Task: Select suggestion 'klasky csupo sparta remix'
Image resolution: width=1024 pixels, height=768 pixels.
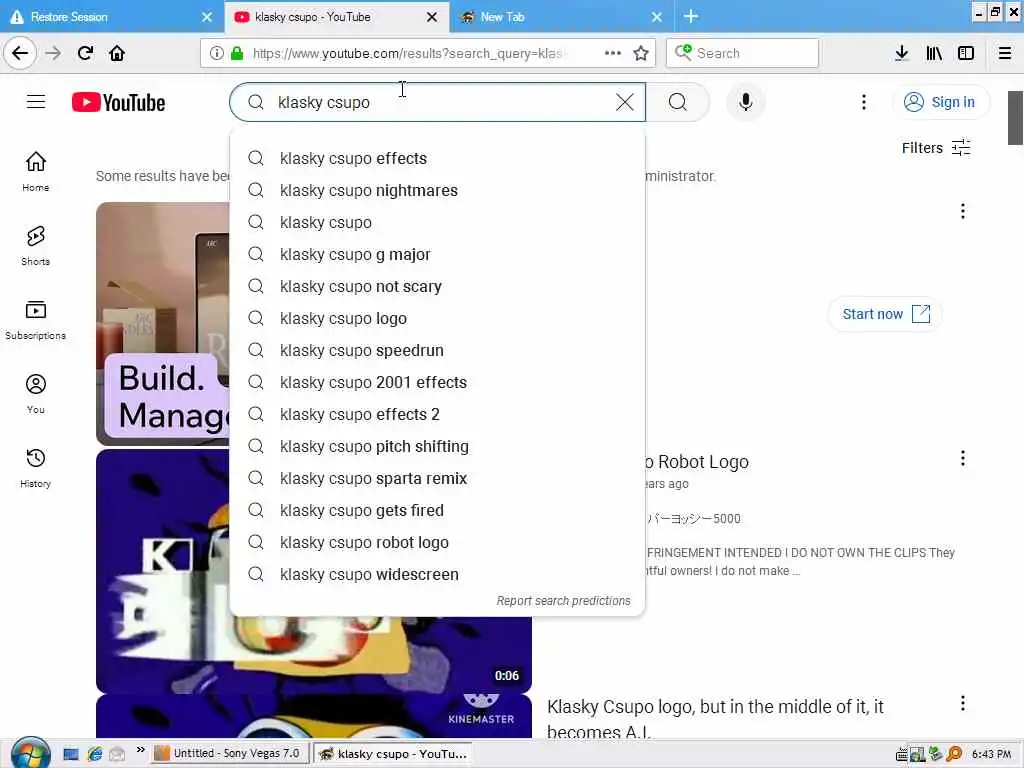Action: coord(438,478)
